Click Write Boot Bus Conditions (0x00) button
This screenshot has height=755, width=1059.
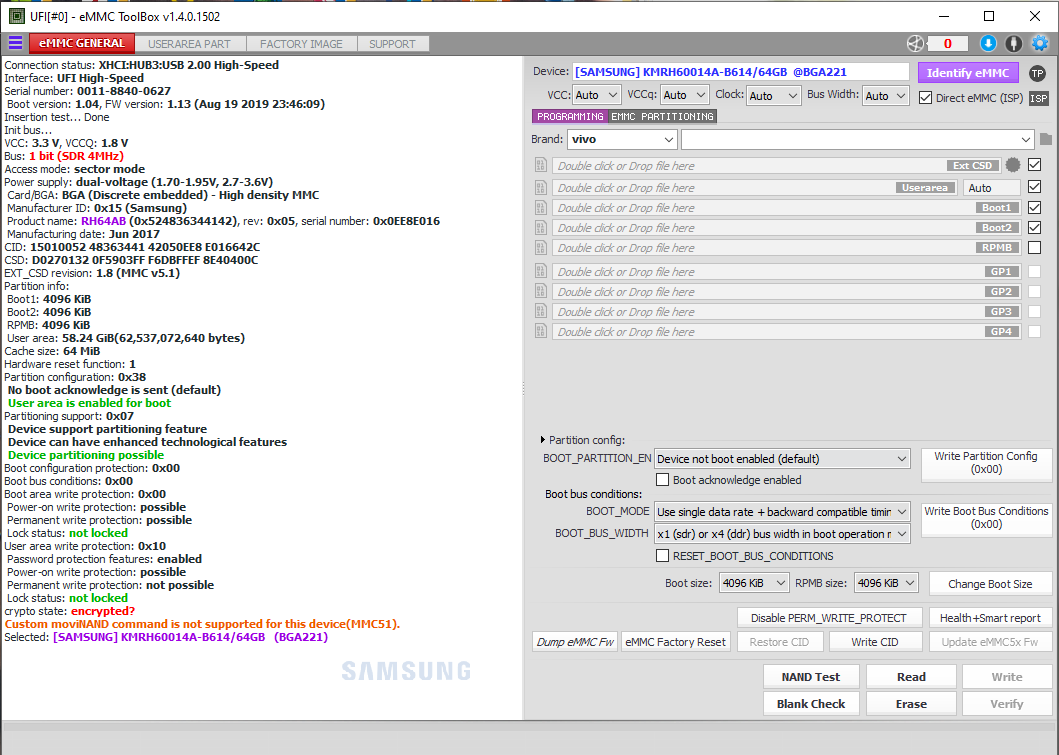coord(986,518)
